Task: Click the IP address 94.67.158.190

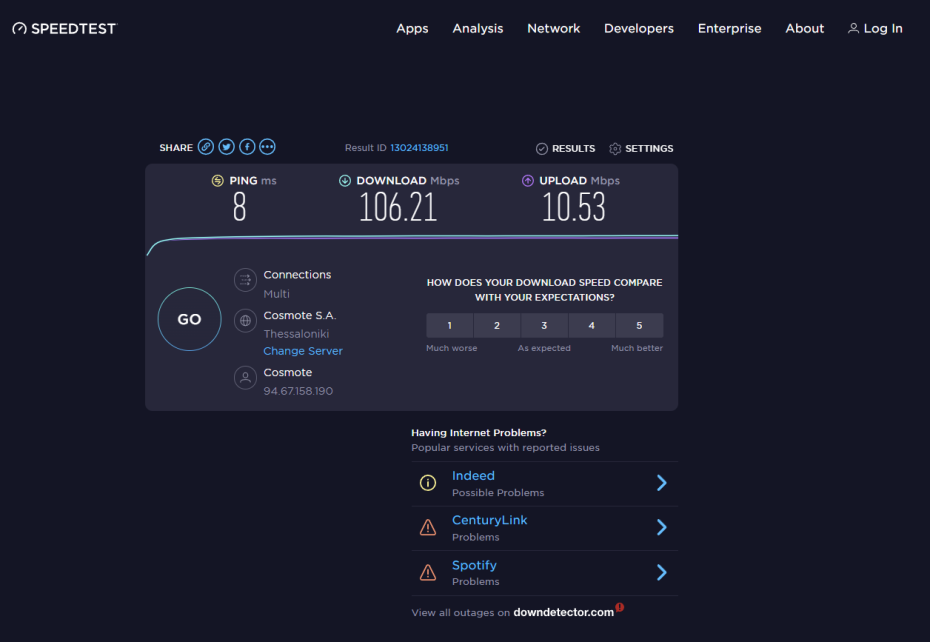Action: tap(298, 391)
